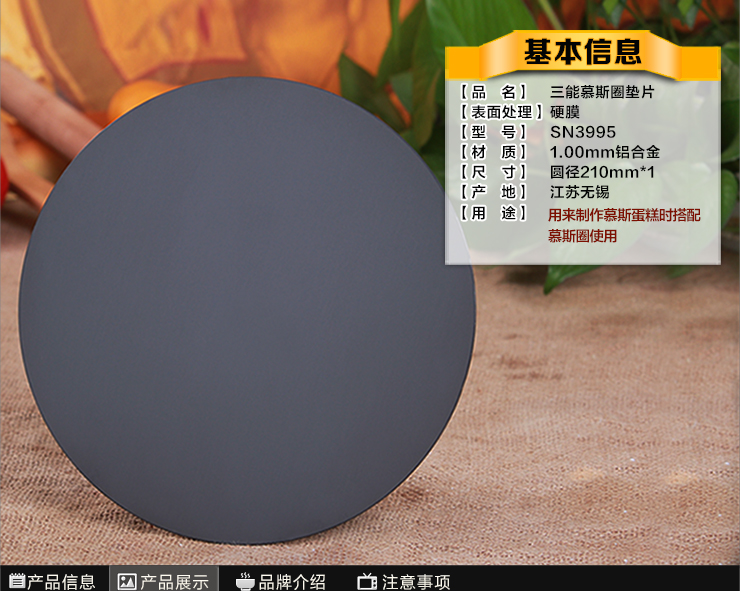Select the size text 圆径210mm*1
The height and width of the screenshot is (591, 740).
[603, 172]
